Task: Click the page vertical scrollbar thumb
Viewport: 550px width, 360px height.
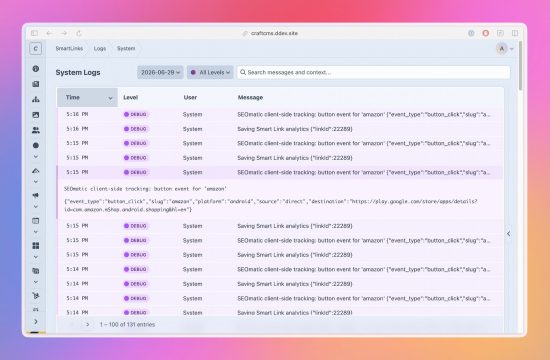Action: click(521, 65)
